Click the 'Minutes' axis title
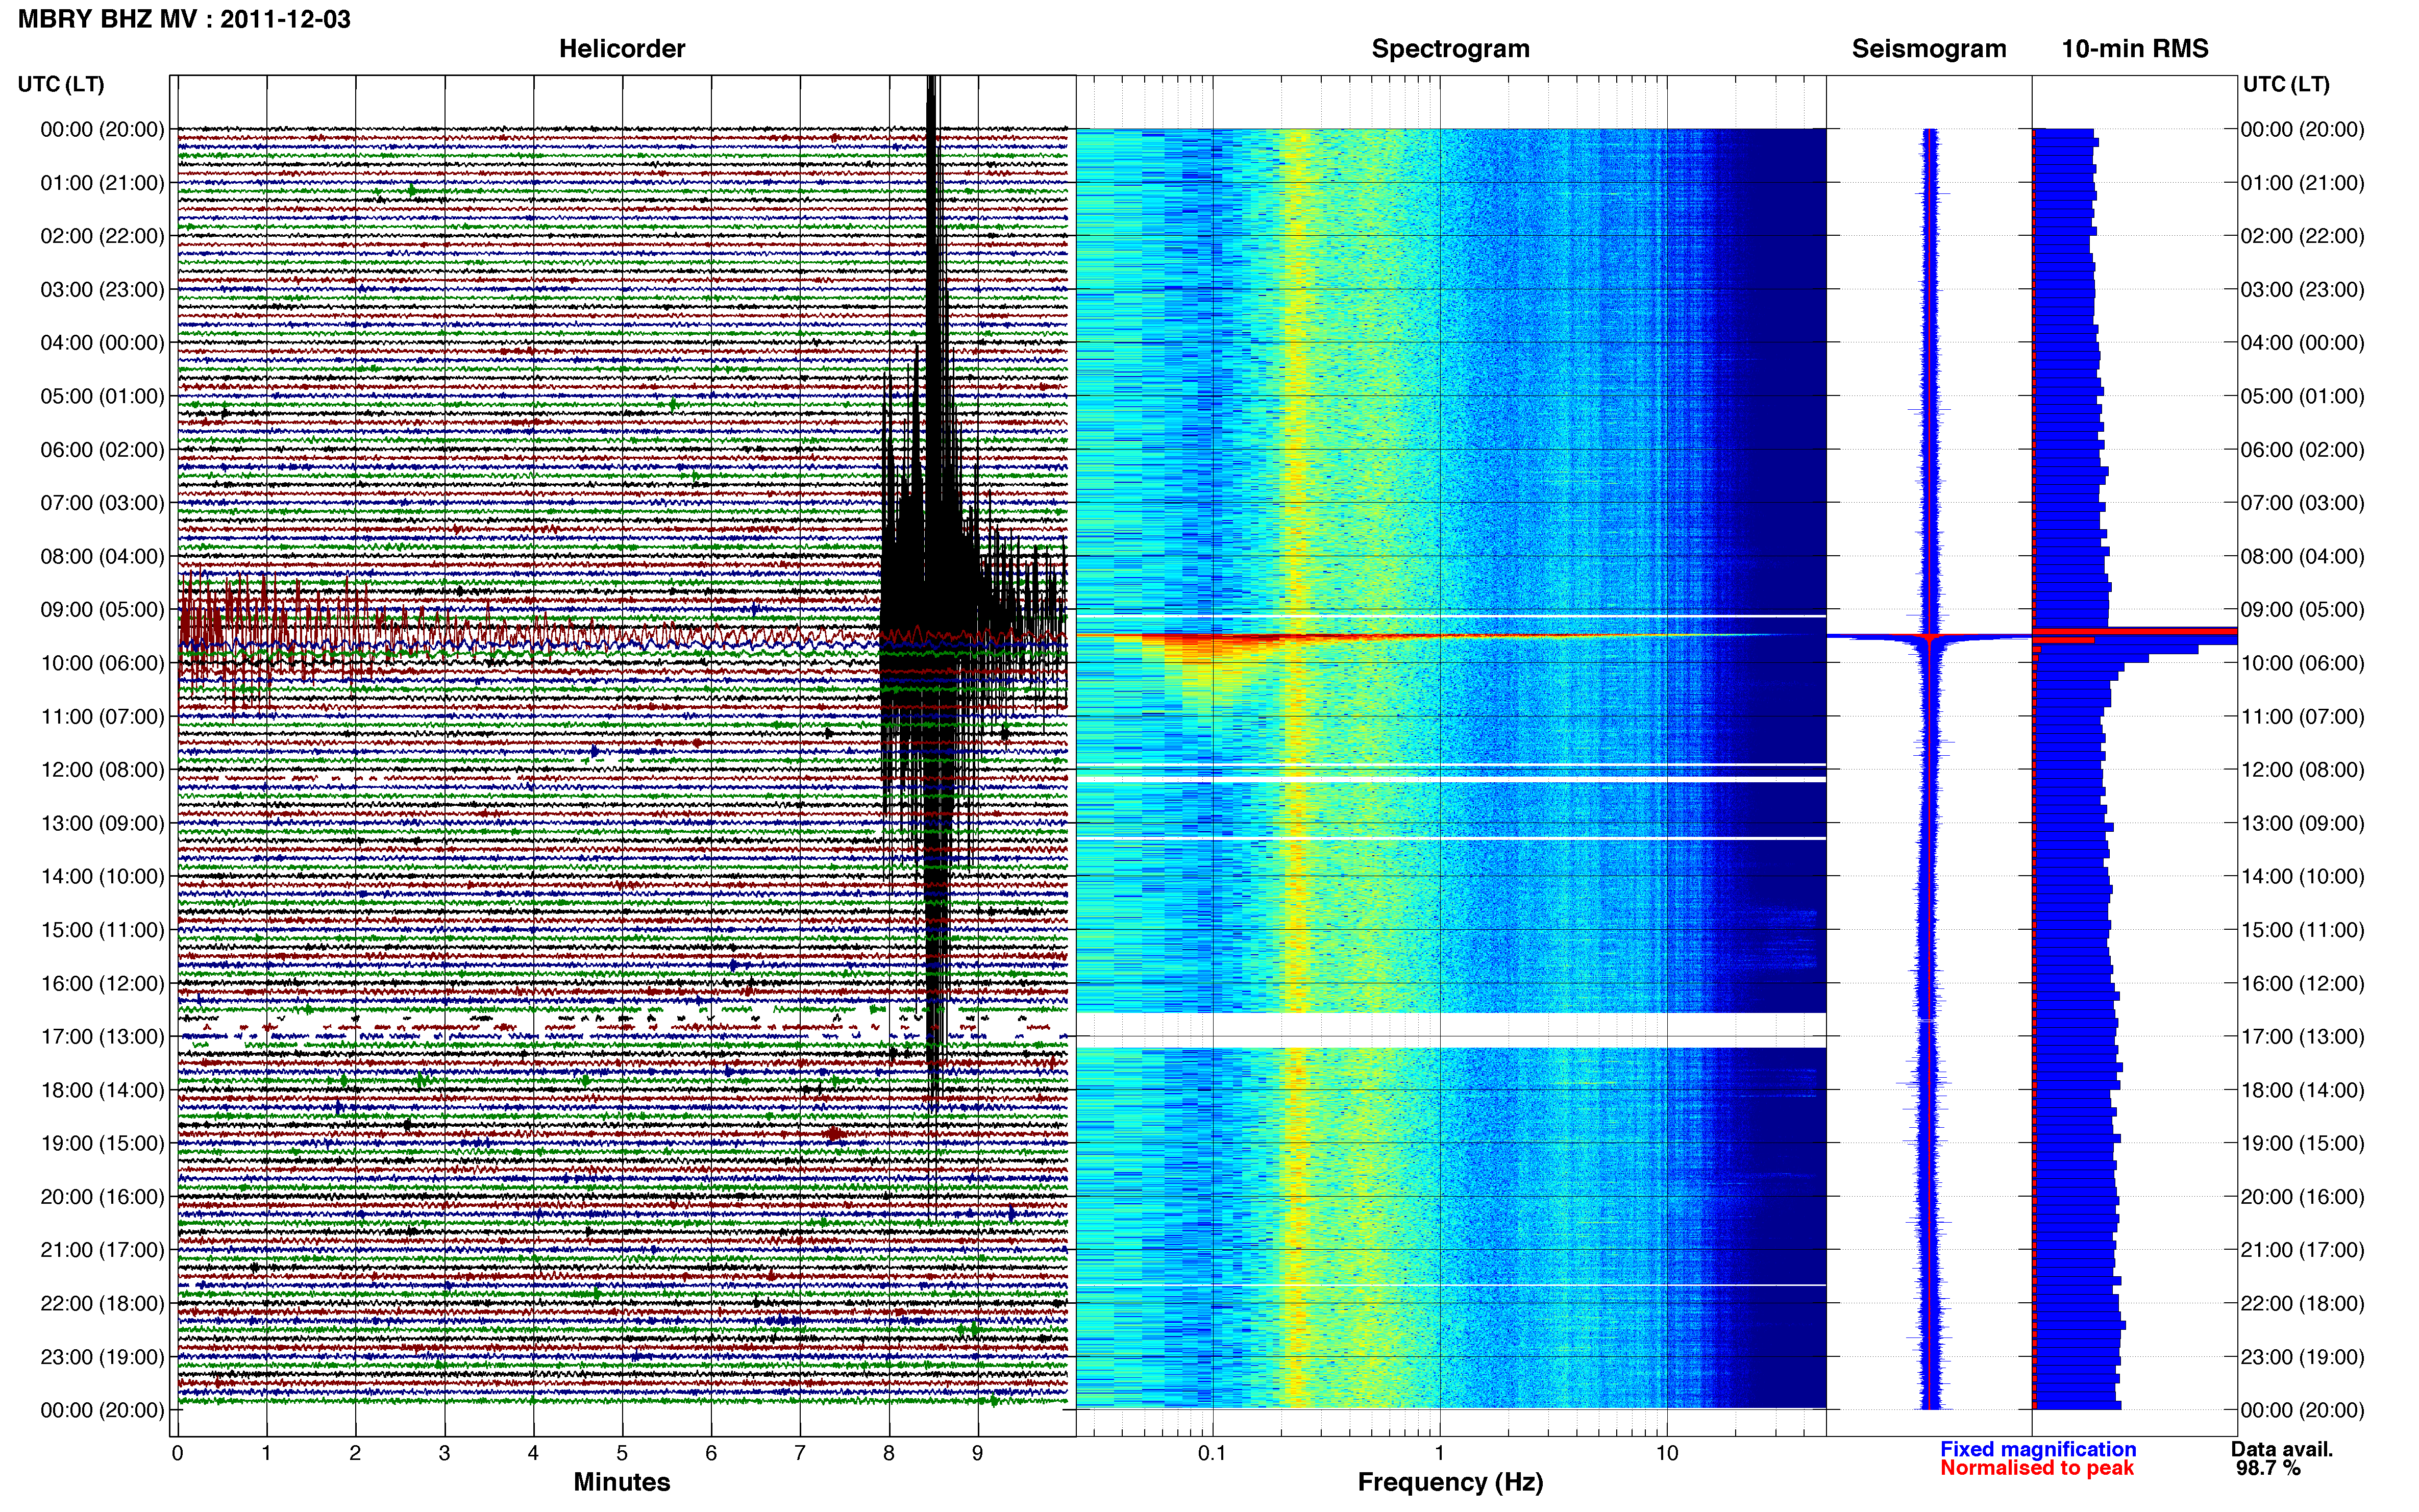Image resolution: width=2419 pixels, height=1512 pixels. click(622, 1482)
